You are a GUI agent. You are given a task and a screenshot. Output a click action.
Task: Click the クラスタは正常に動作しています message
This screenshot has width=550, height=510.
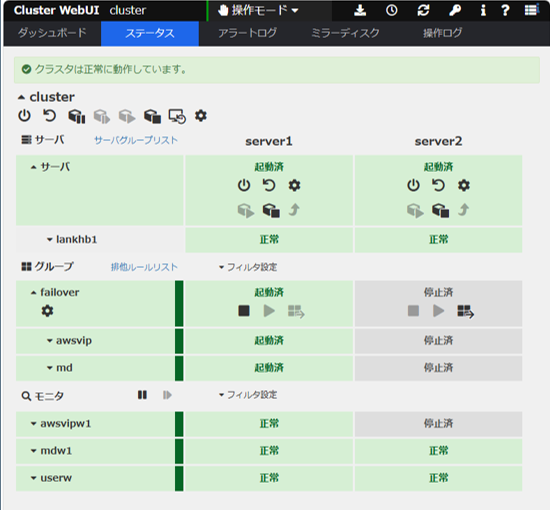coord(110,69)
